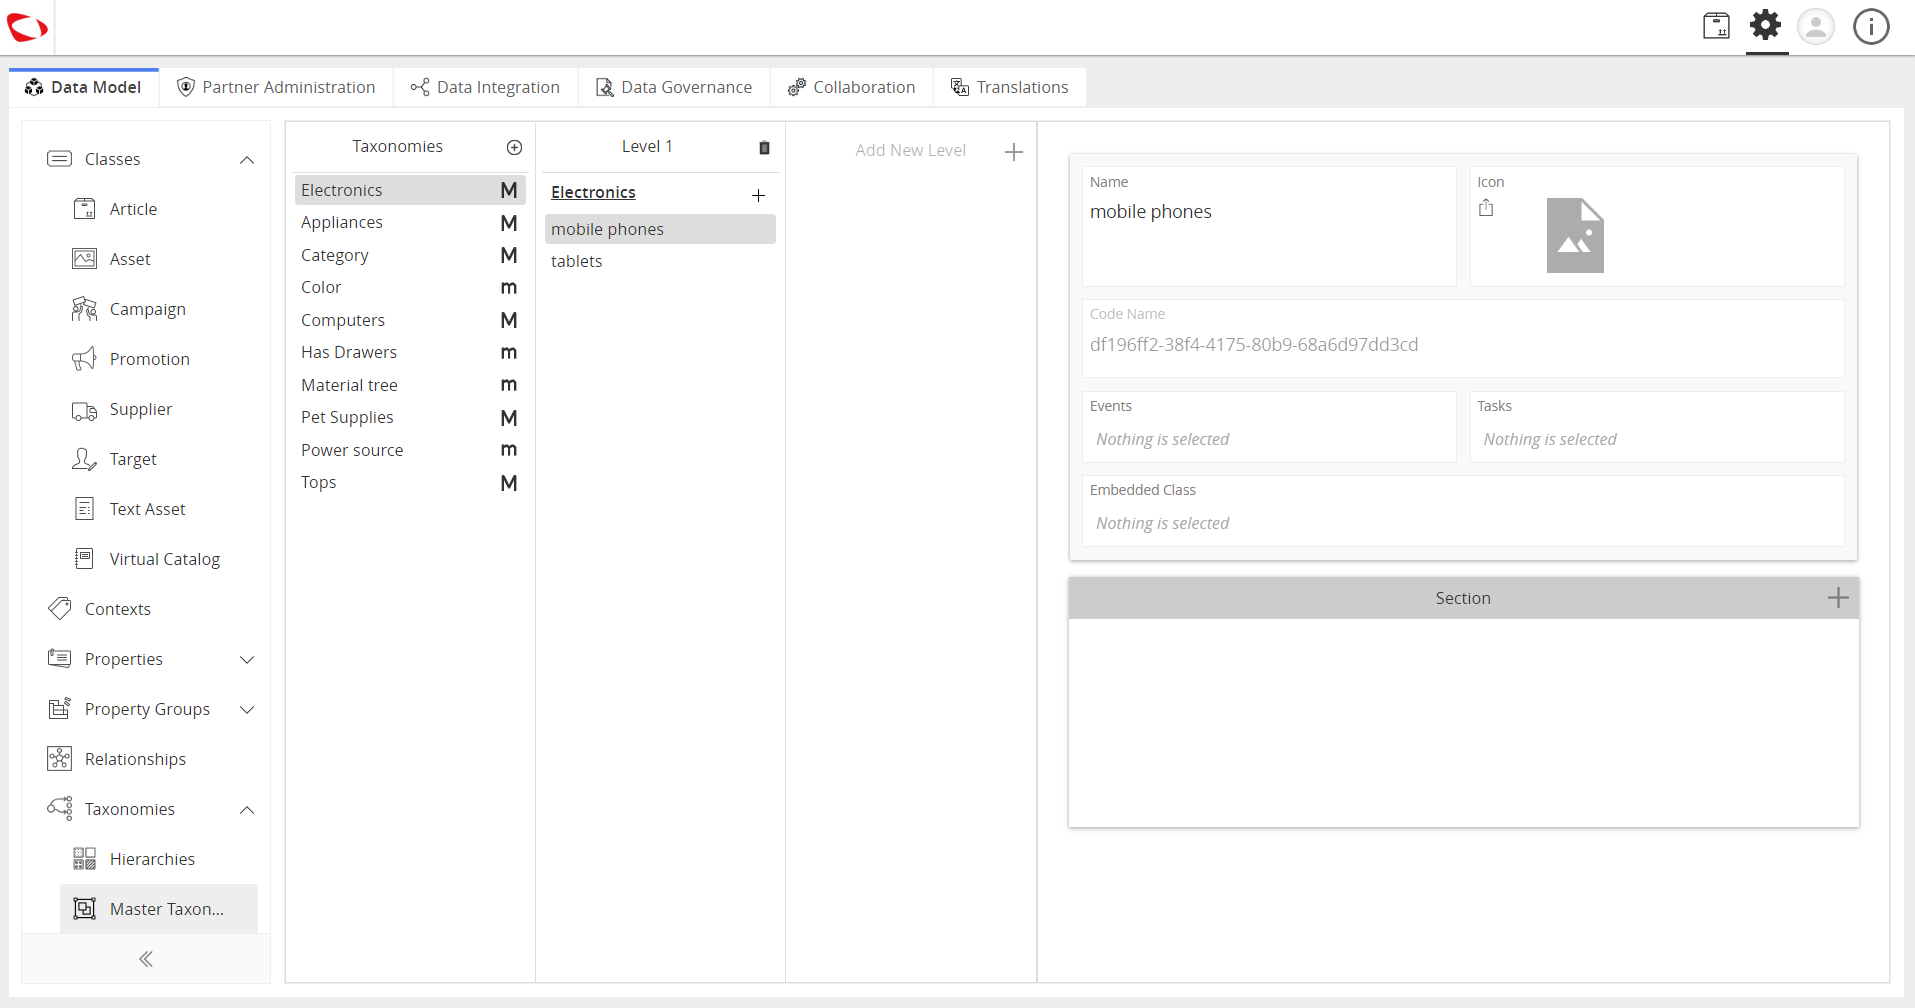Open the Tasks selection dropdown

tap(1657, 440)
